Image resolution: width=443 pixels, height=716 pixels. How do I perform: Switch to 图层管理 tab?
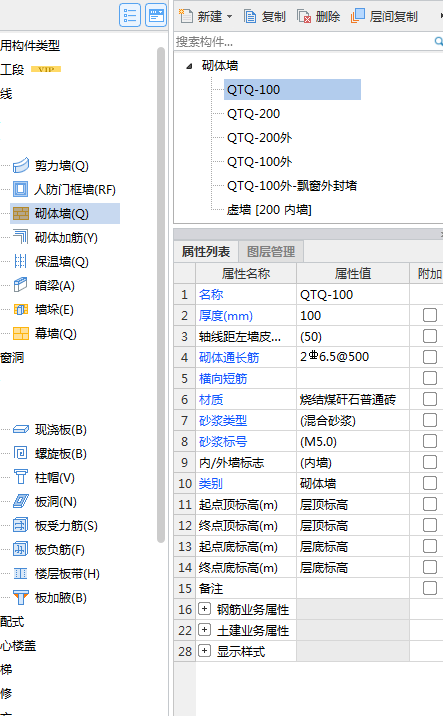(271, 252)
